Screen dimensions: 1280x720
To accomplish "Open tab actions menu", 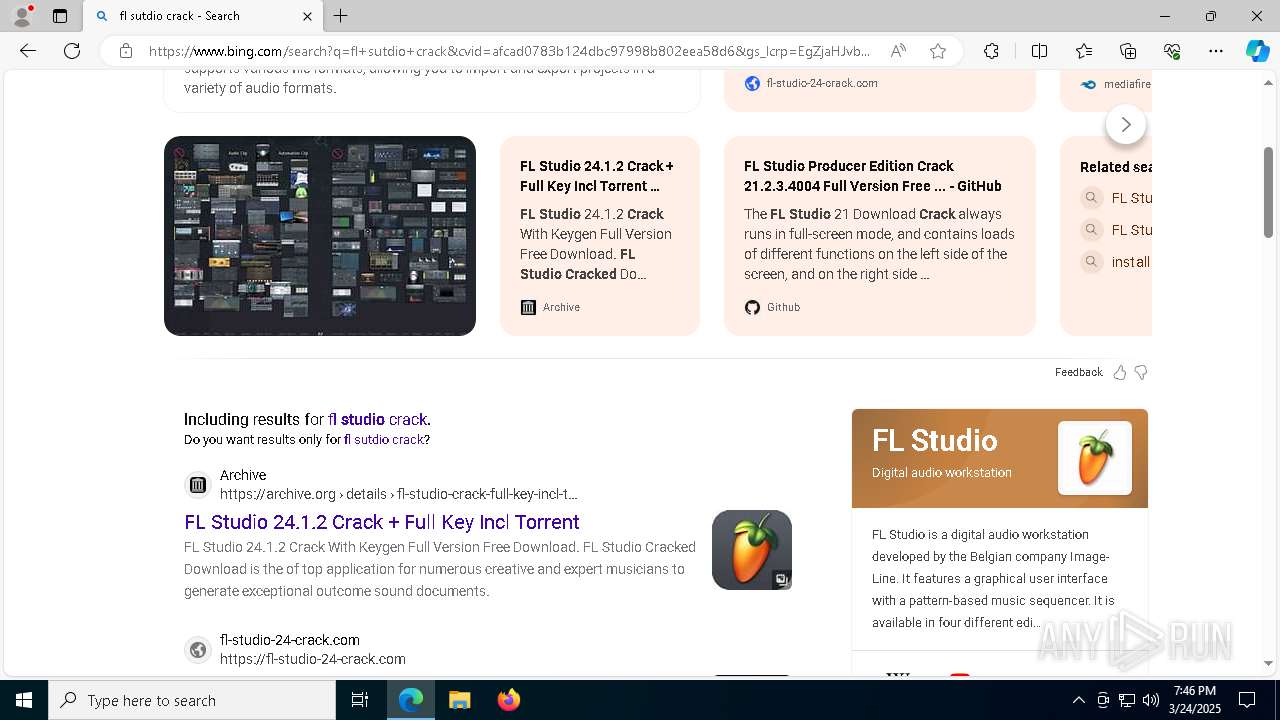I will tap(60, 16).
